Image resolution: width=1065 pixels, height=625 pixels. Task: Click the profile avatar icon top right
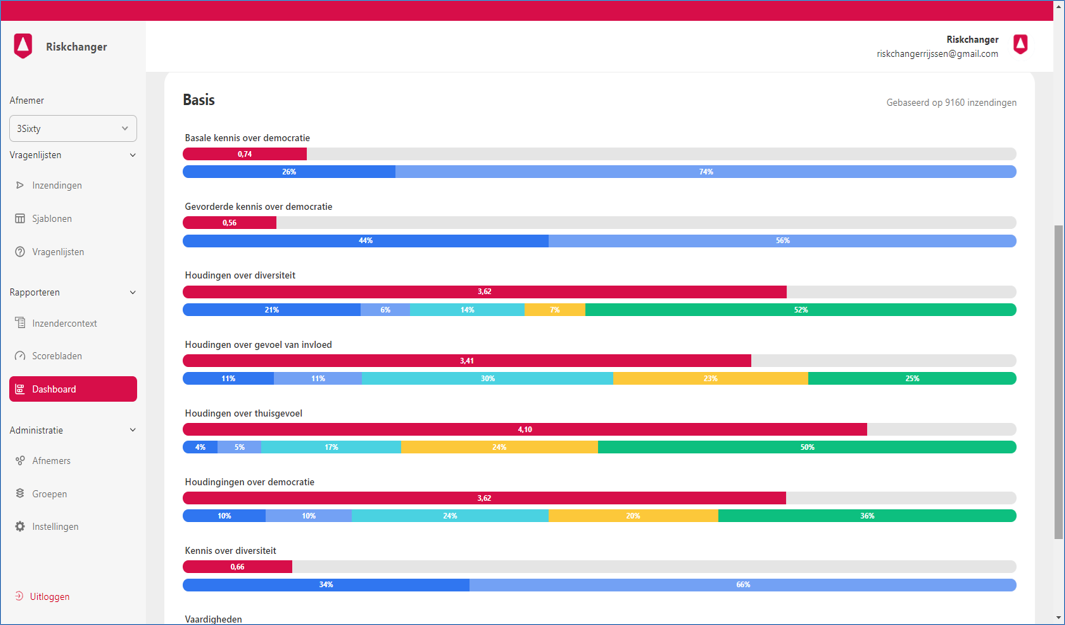point(1020,45)
